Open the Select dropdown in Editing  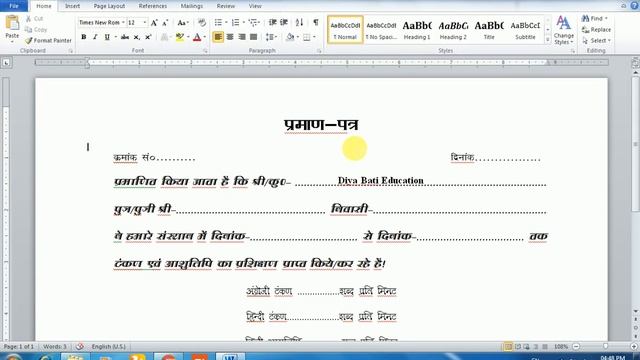597,40
